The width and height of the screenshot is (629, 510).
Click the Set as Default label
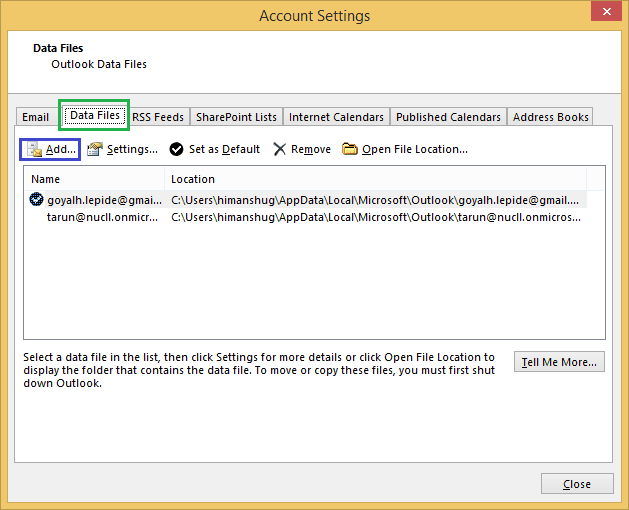(224, 149)
